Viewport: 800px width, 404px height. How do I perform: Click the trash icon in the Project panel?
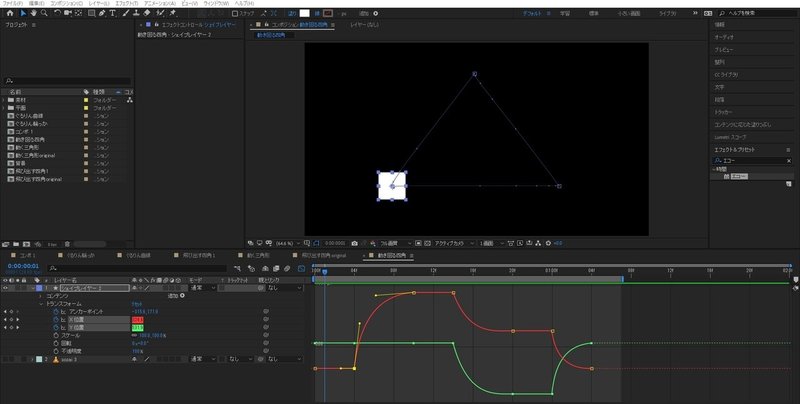click(x=67, y=244)
